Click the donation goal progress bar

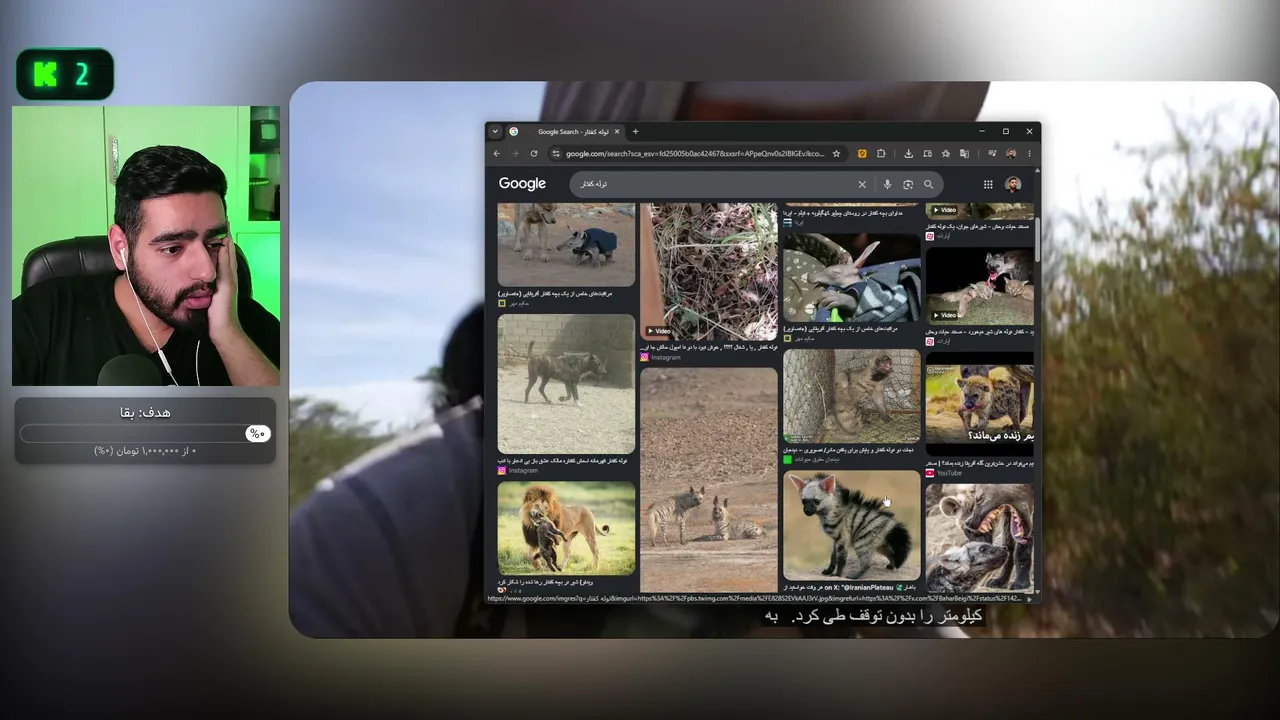click(145, 433)
